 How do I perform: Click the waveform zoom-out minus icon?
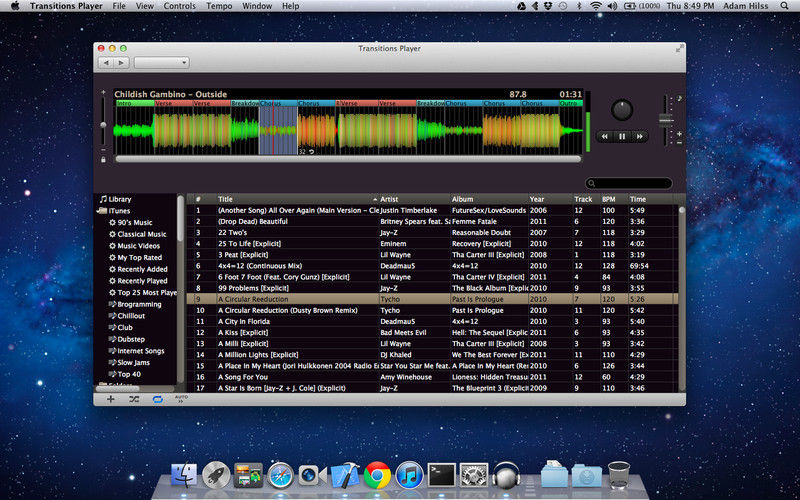click(104, 150)
